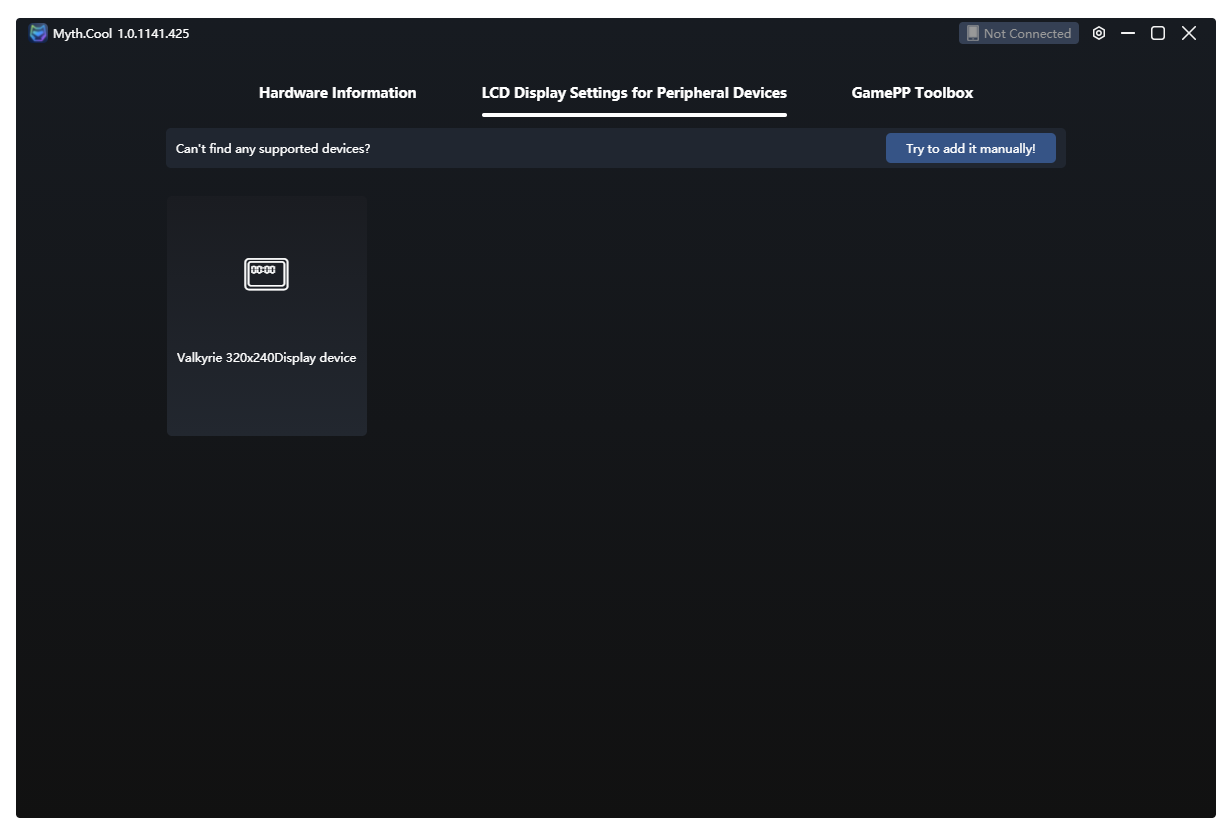Select LCD Display Settings for Peripheral Devices tab
Screen dimensions: 1222x835
634,93
